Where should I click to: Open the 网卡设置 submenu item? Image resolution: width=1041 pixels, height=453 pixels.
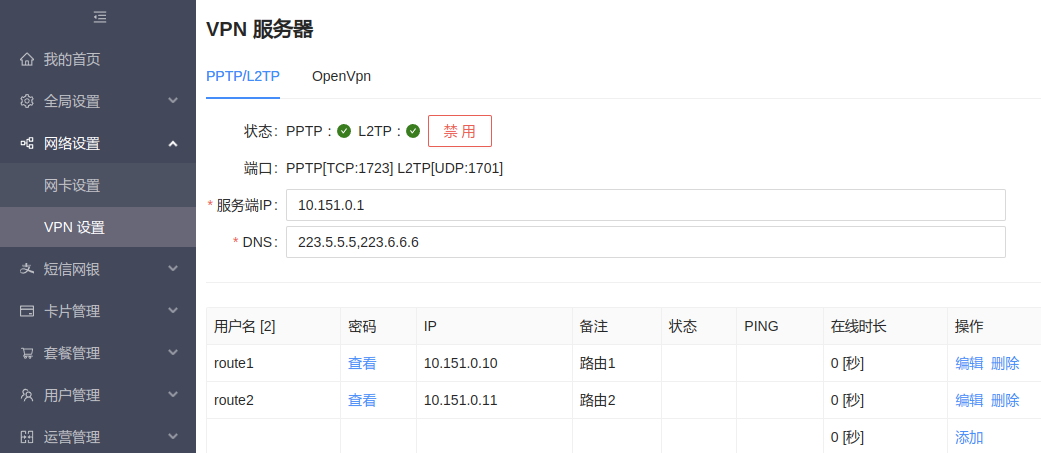[x=72, y=185]
